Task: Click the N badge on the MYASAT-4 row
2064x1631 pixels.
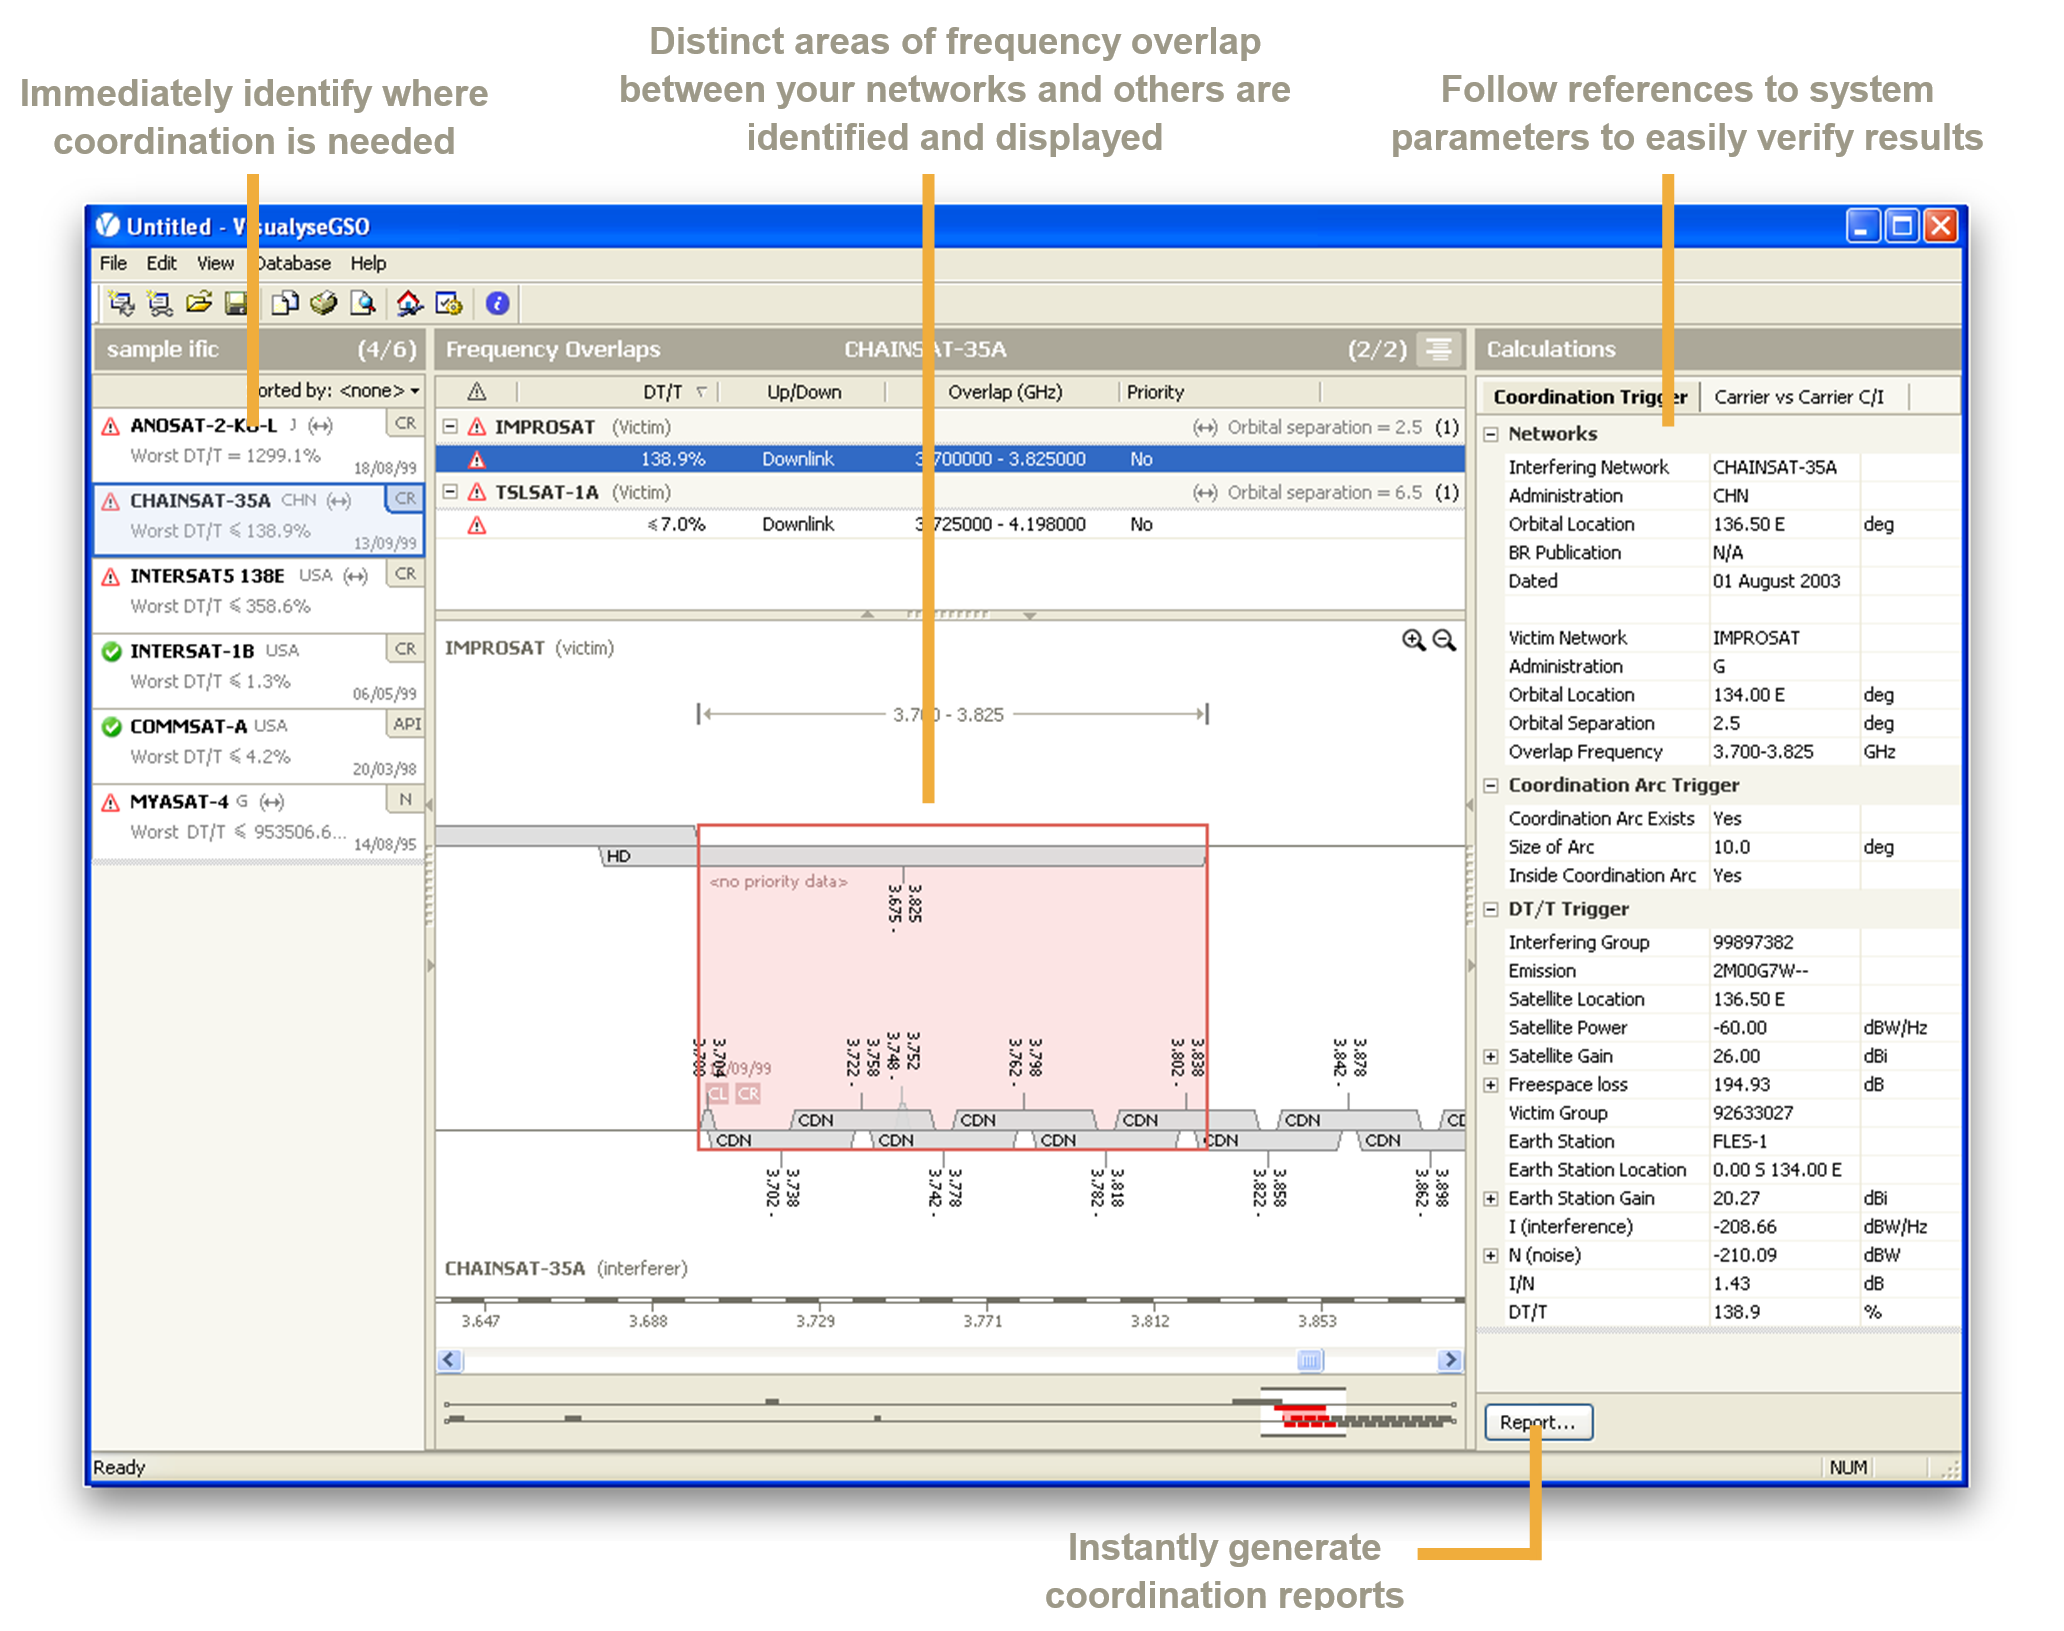Action: [x=405, y=799]
